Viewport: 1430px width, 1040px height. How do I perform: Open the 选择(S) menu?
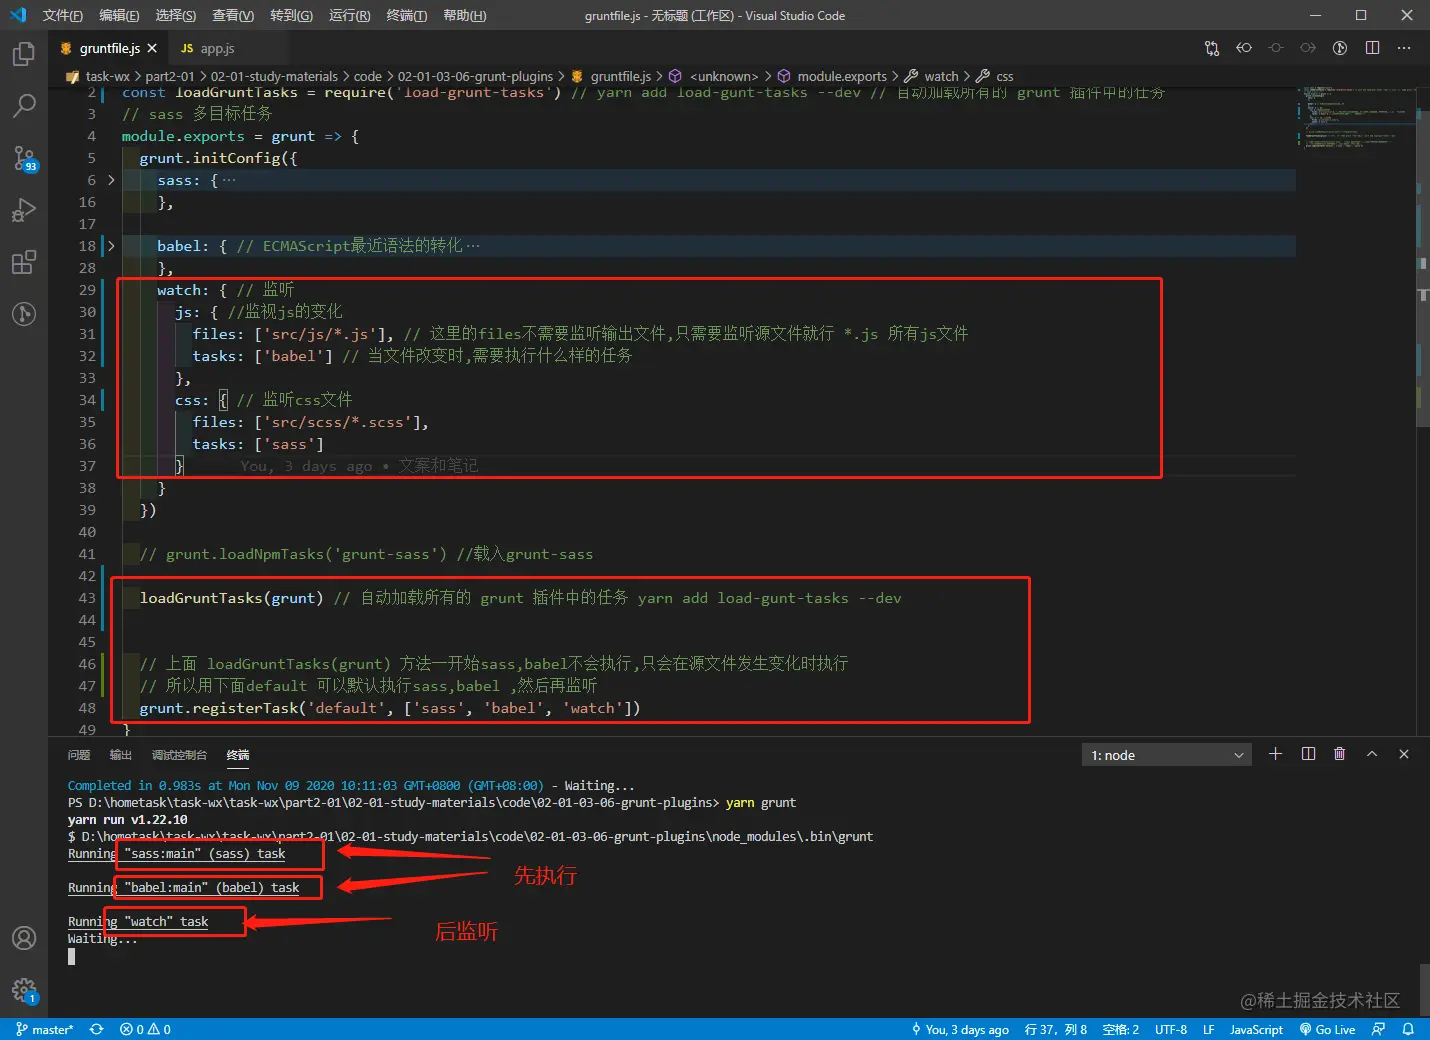click(x=176, y=15)
